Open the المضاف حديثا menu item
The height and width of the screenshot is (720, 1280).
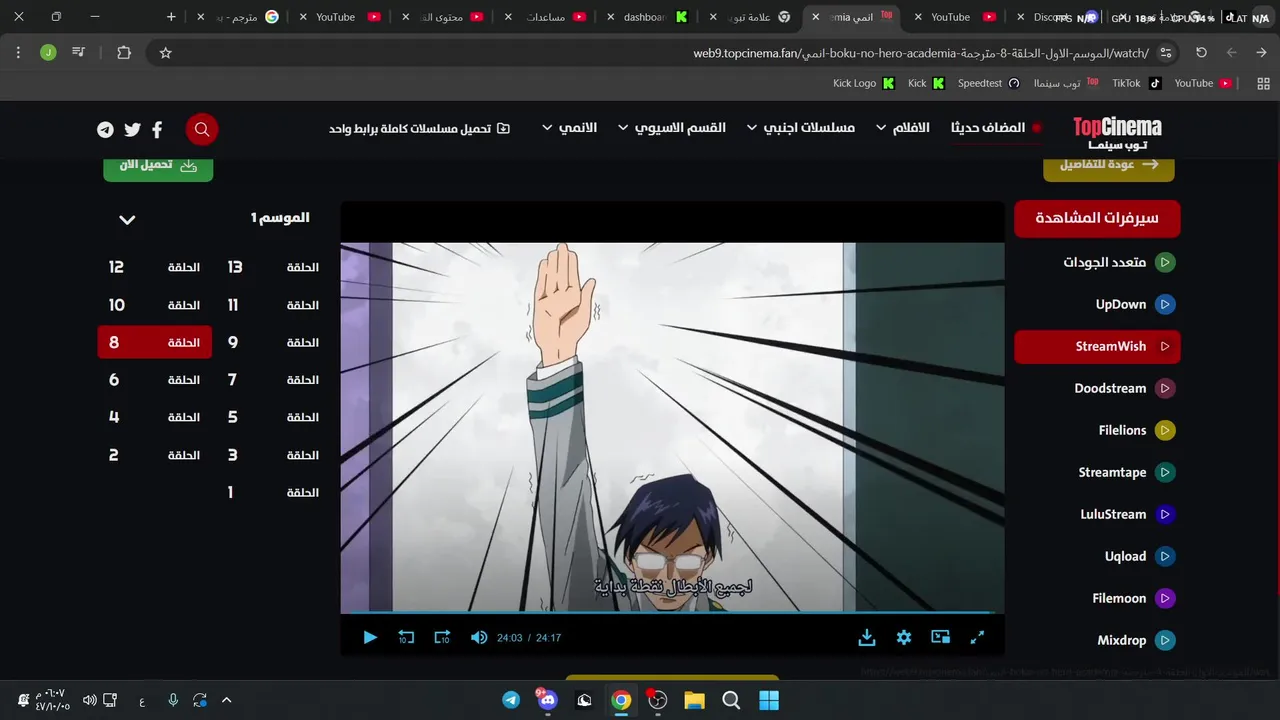coord(995,128)
